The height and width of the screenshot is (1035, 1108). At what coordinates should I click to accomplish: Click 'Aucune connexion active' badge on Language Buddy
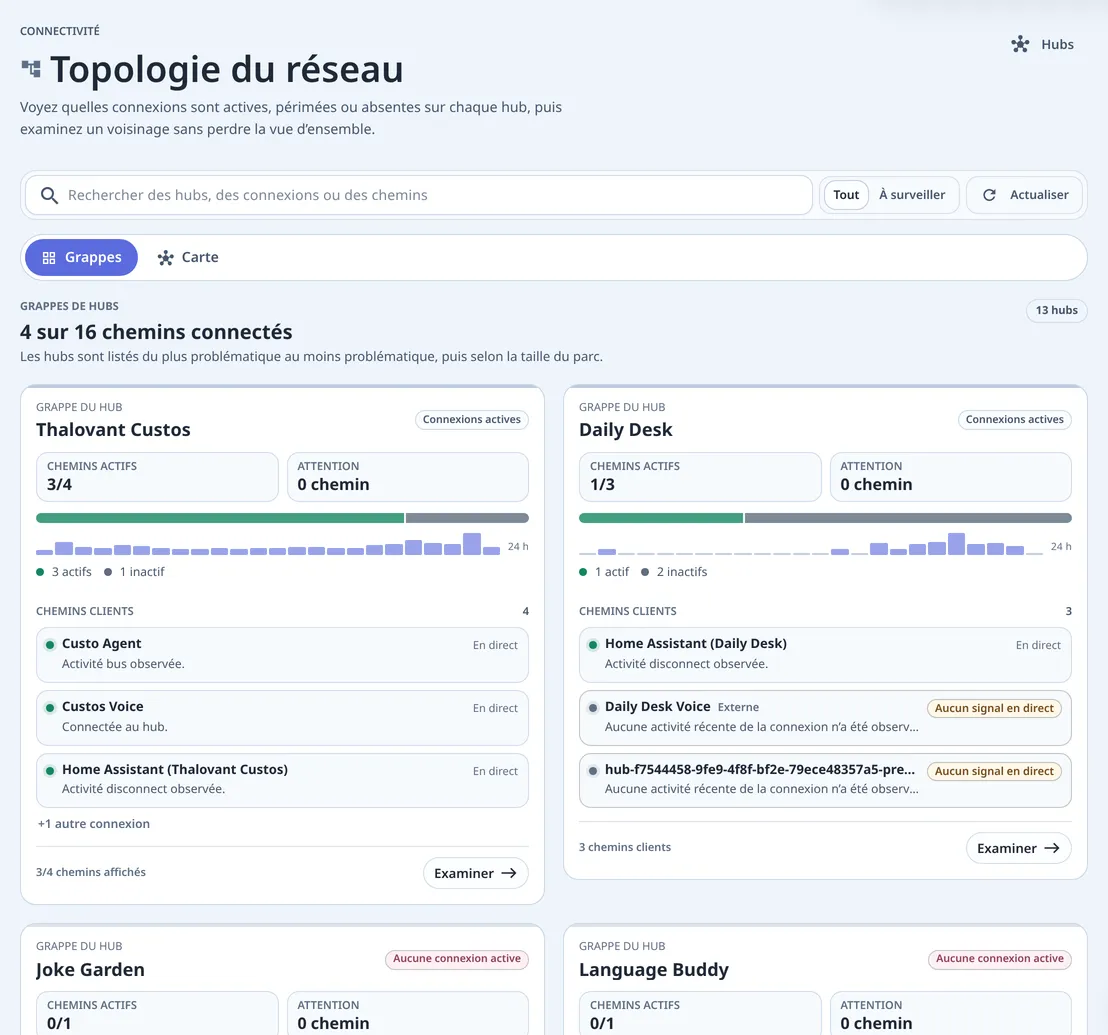coord(999,959)
